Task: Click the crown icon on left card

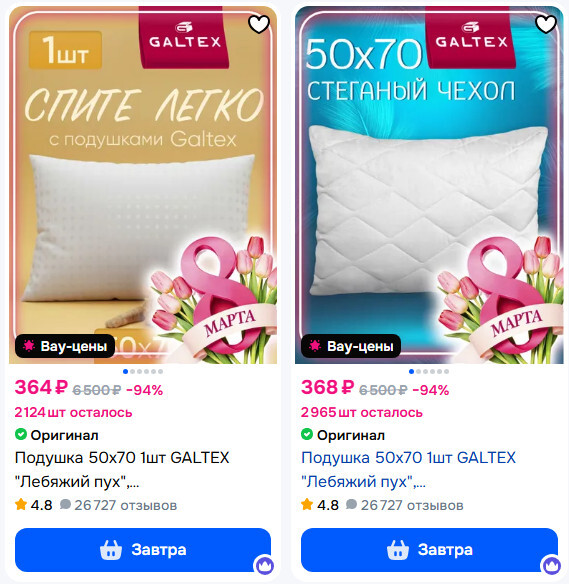Action: [x=264, y=565]
